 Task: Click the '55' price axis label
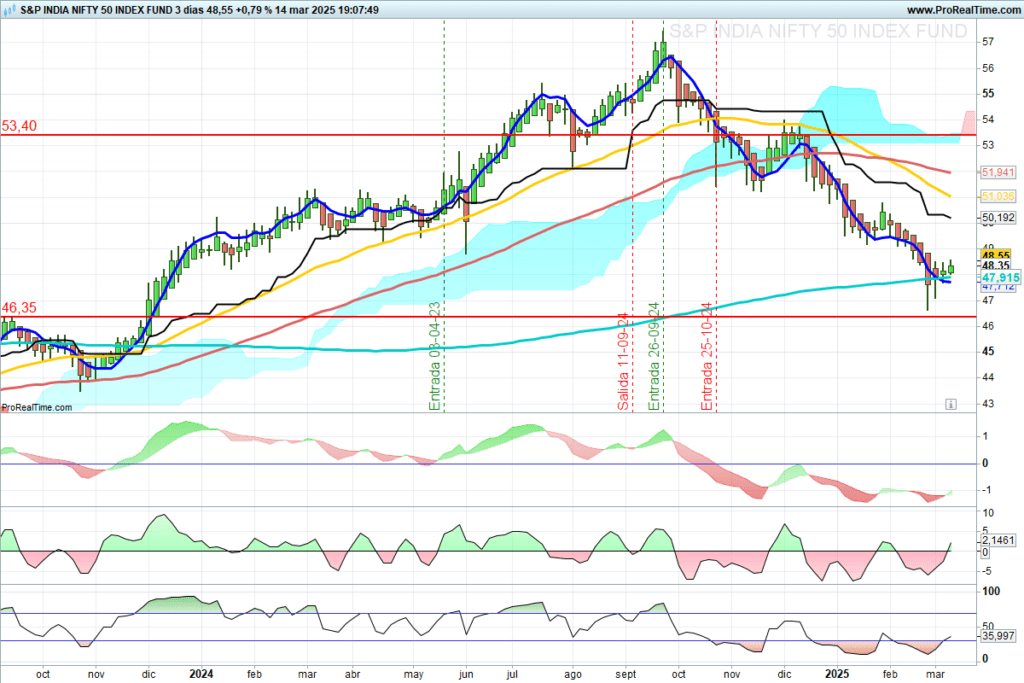[x=988, y=93]
